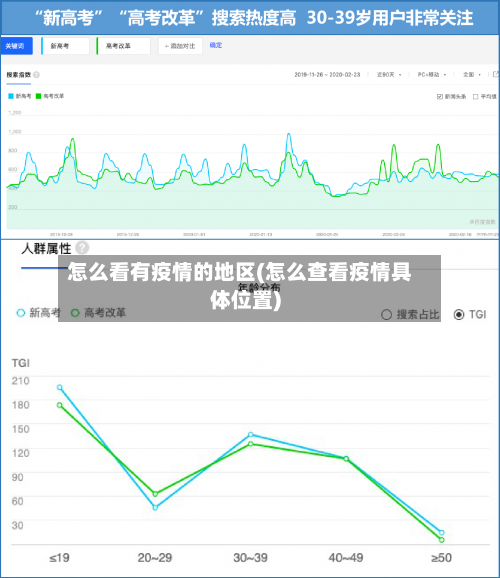Click the green 30~39 data point

tap(251, 444)
